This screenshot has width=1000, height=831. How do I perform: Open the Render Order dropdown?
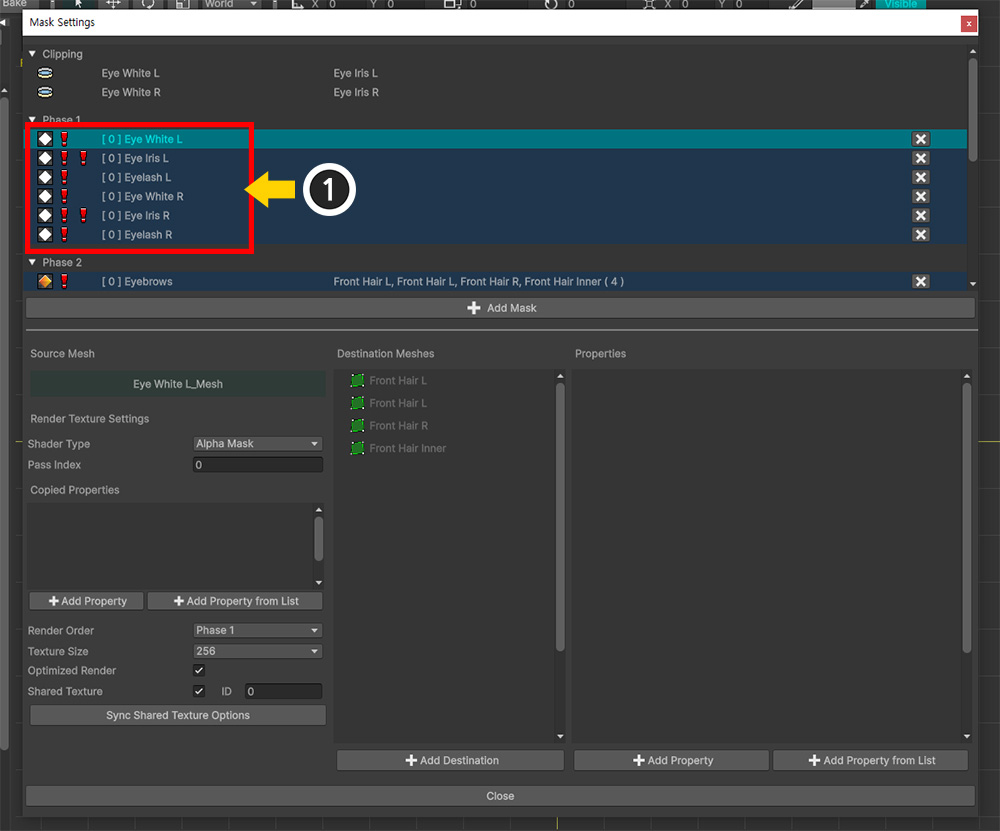258,630
